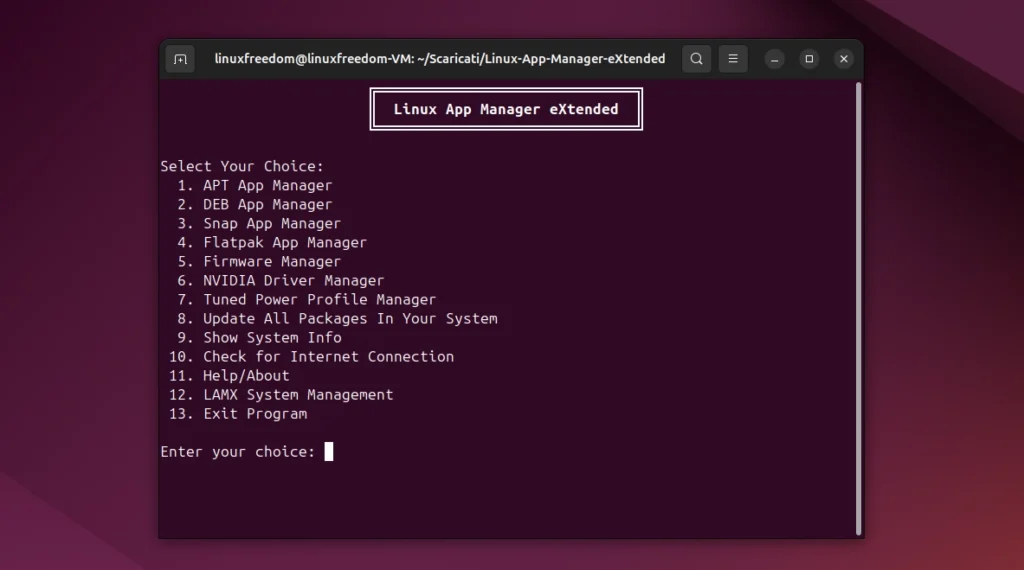The height and width of the screenshot is (570, 1024).
Task: Minimize the terminal window
Action: [774, 59]
